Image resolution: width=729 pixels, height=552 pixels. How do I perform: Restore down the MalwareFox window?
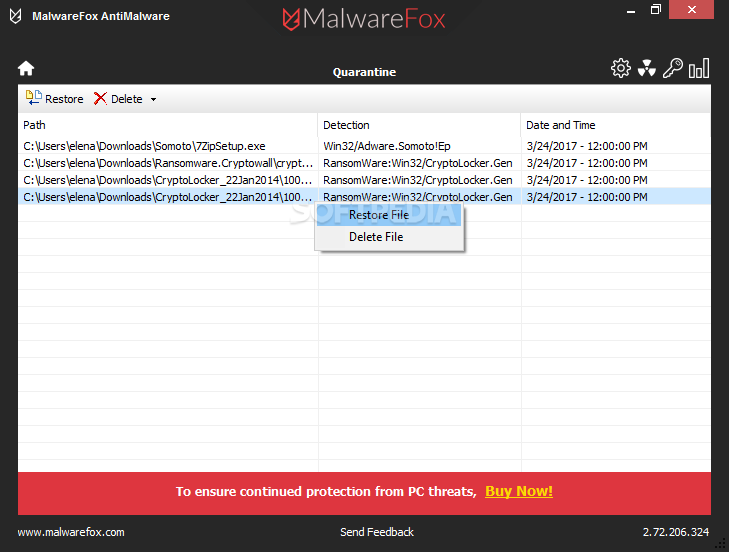coord(656,9)
